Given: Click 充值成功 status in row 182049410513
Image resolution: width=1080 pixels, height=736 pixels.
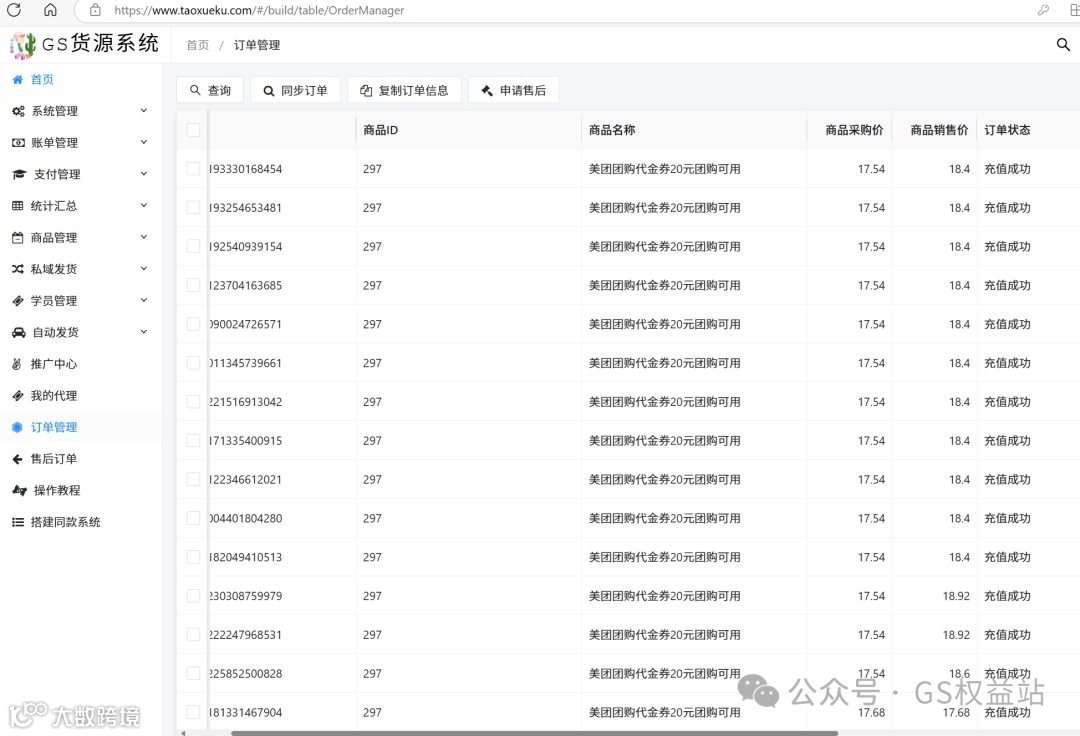Looking at the screenshot, I should (x=1007, y=557).
